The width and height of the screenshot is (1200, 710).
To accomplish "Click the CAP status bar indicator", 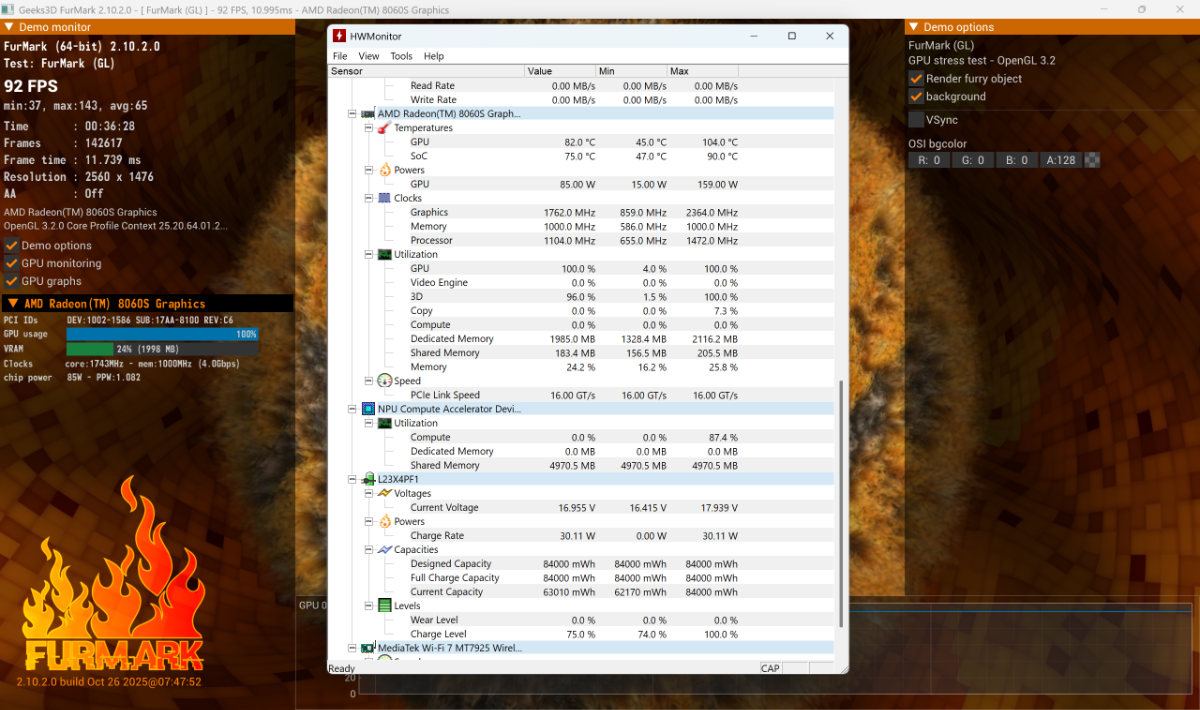I will click(770, 668).
